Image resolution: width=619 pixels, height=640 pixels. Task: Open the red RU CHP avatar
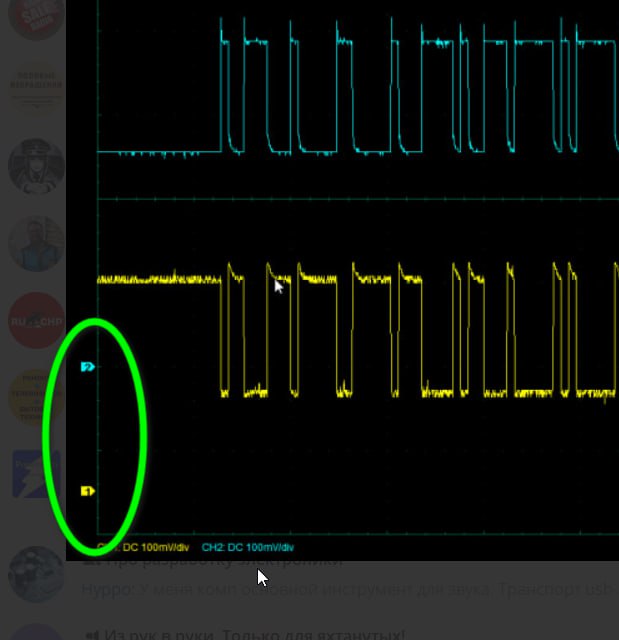(x=36, y=320)
